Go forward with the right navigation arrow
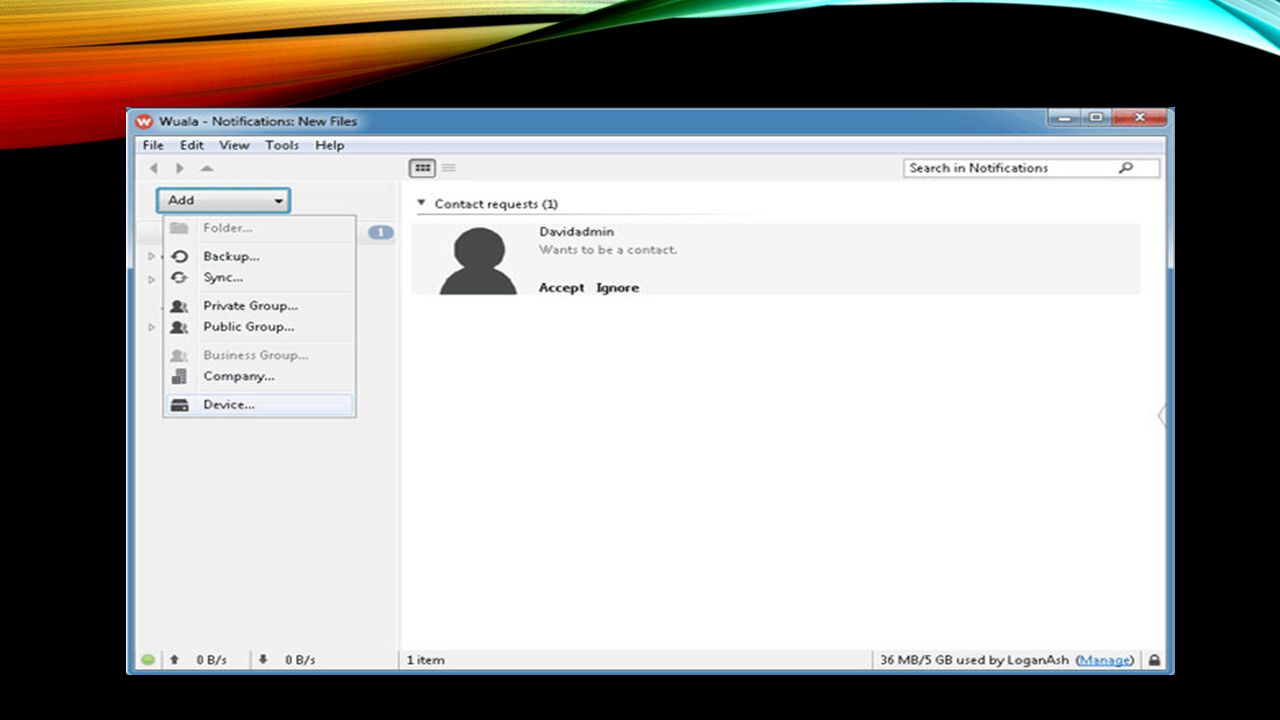The image size is (1280, 720). tap(180, 168)
